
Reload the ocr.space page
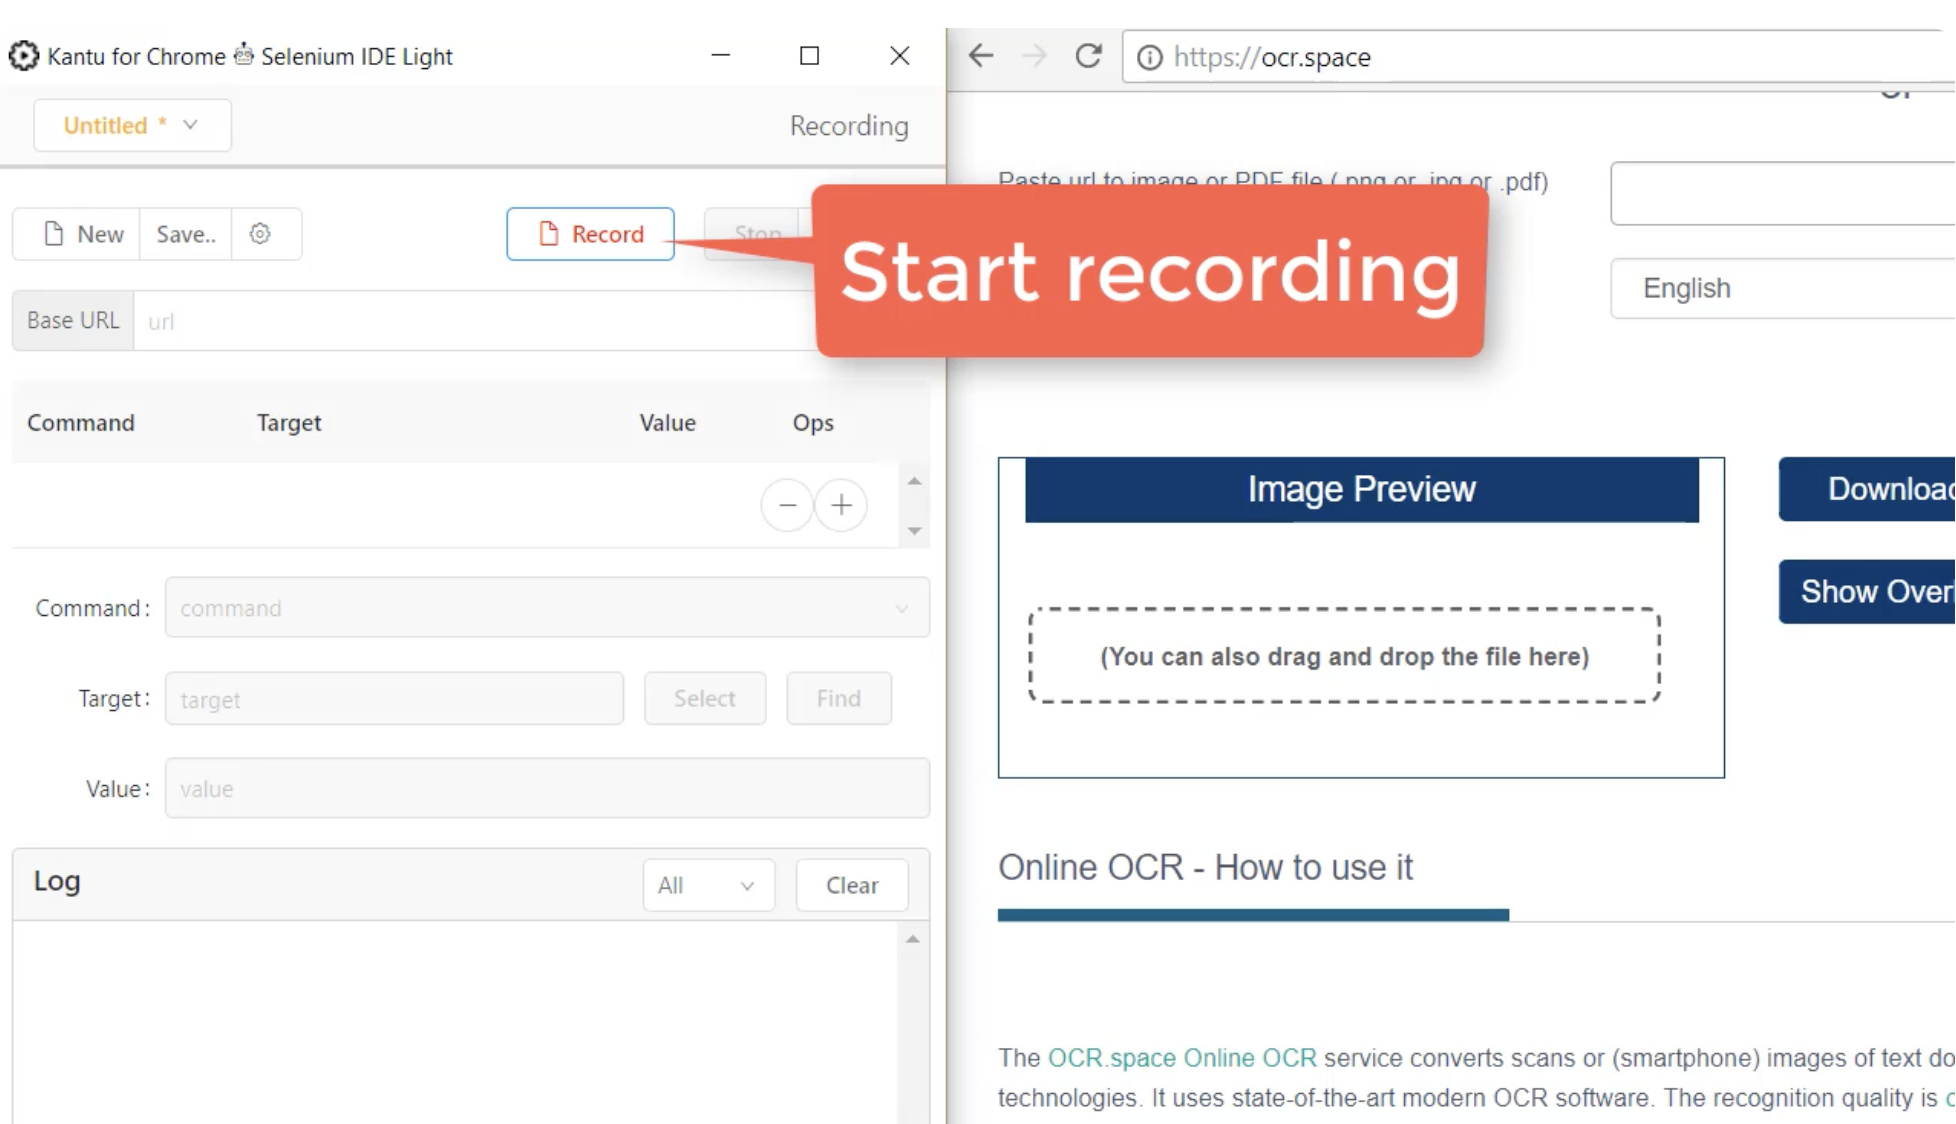(1088, 56)
